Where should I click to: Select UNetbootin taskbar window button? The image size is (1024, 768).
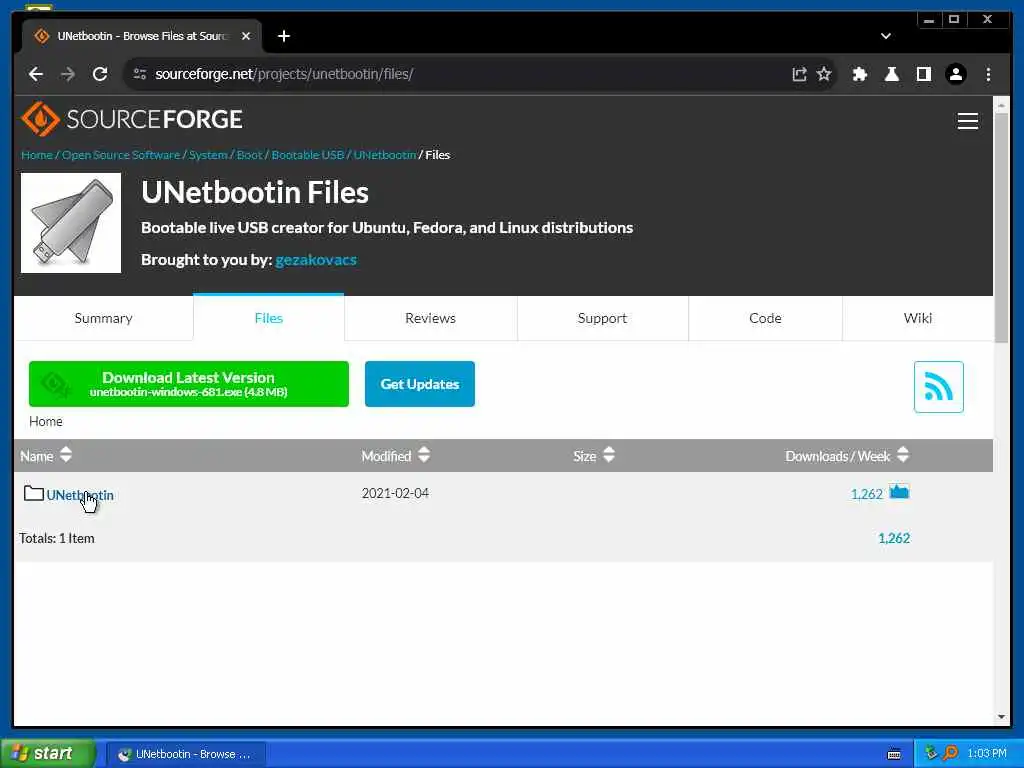185,754
